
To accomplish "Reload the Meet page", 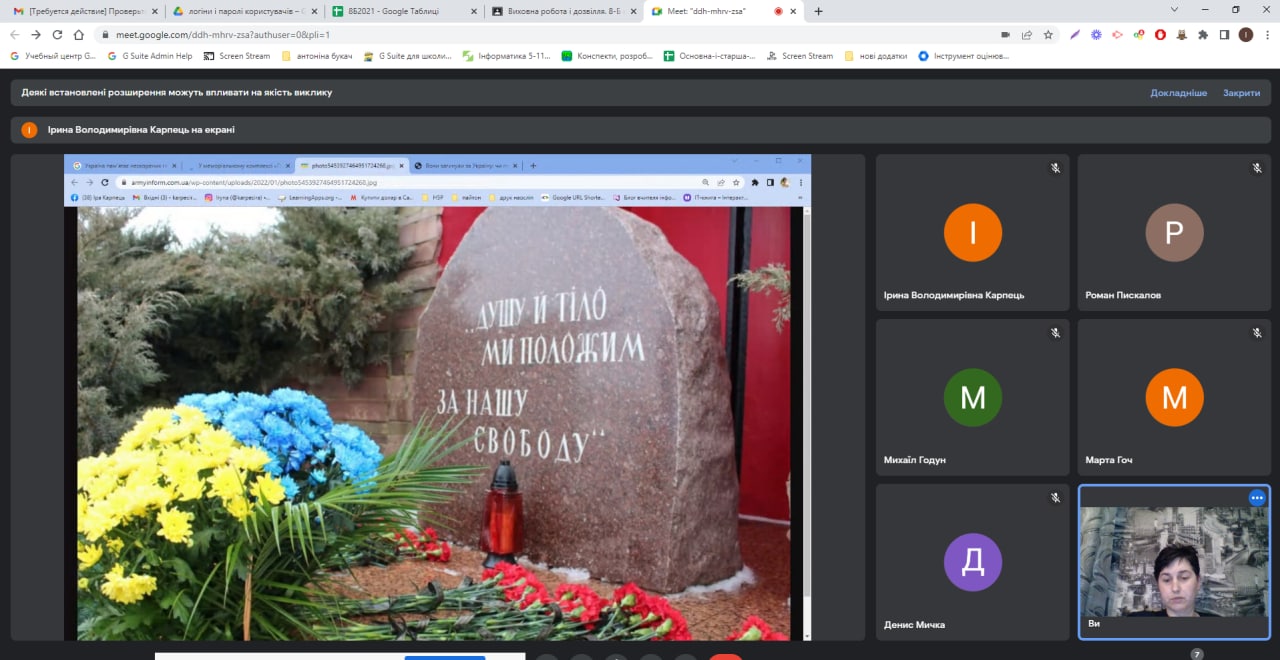I will (57, 34).
